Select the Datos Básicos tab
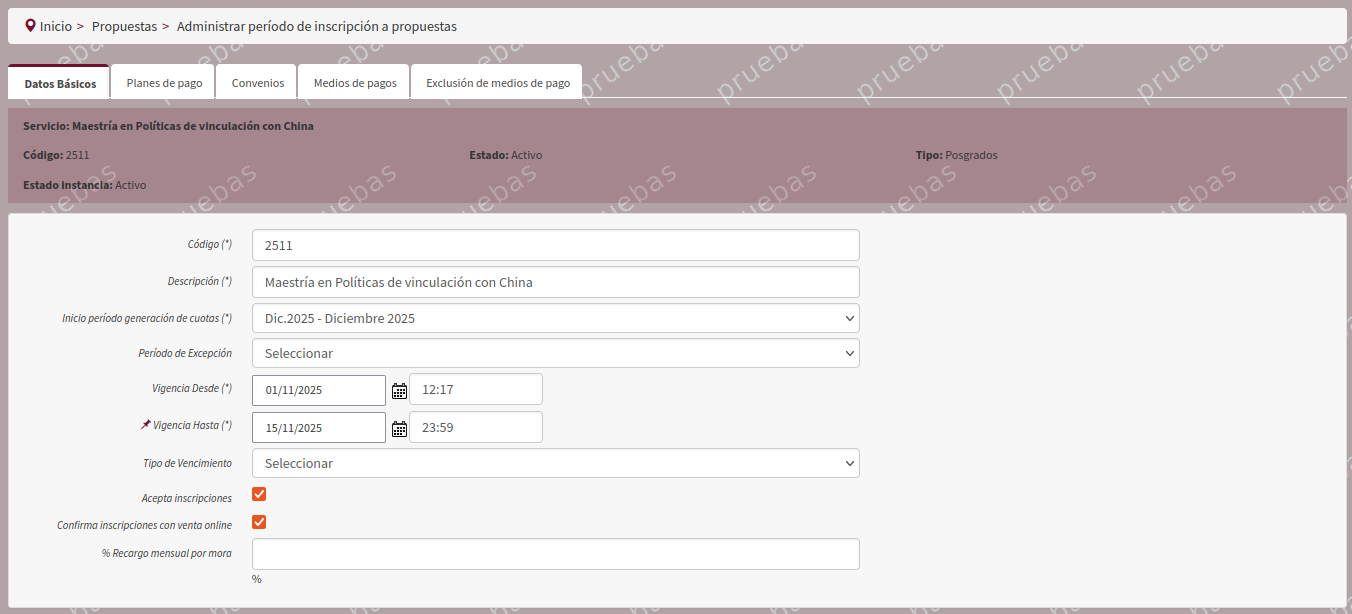Viewport: 1352px width, 614px height. click(x=60, y=84)
